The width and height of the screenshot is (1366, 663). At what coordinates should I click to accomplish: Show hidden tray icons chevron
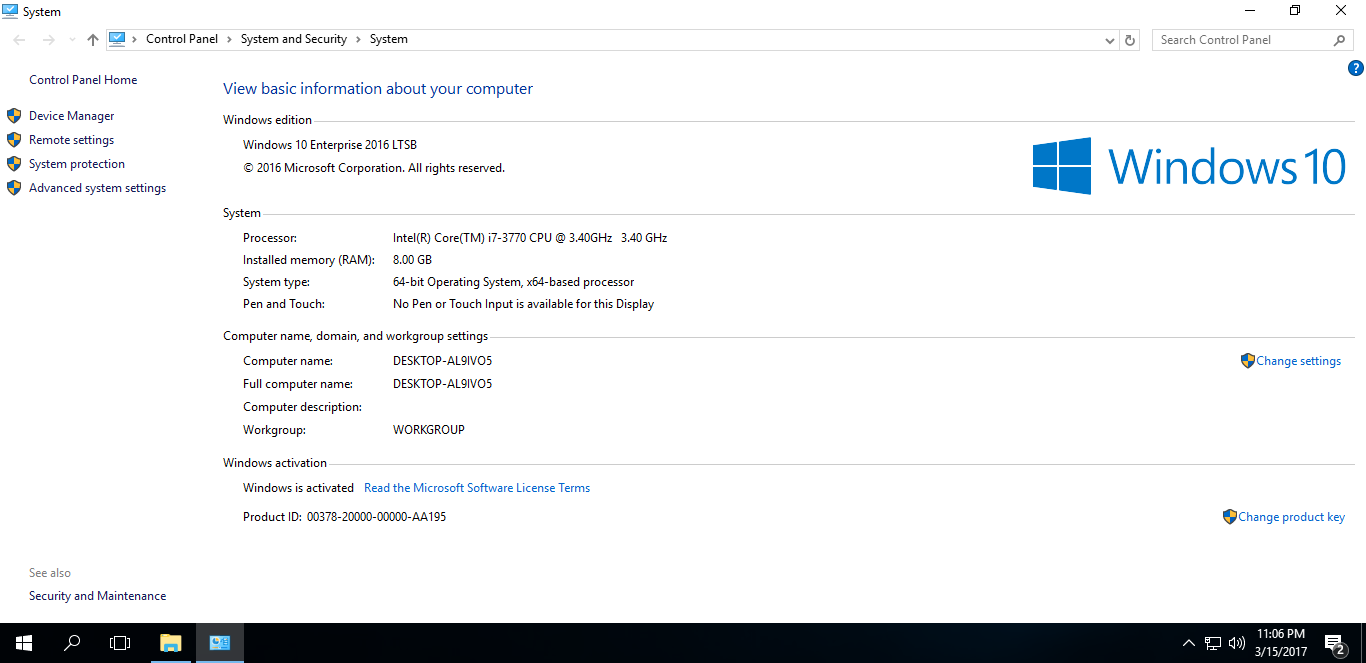(1188, 643)
